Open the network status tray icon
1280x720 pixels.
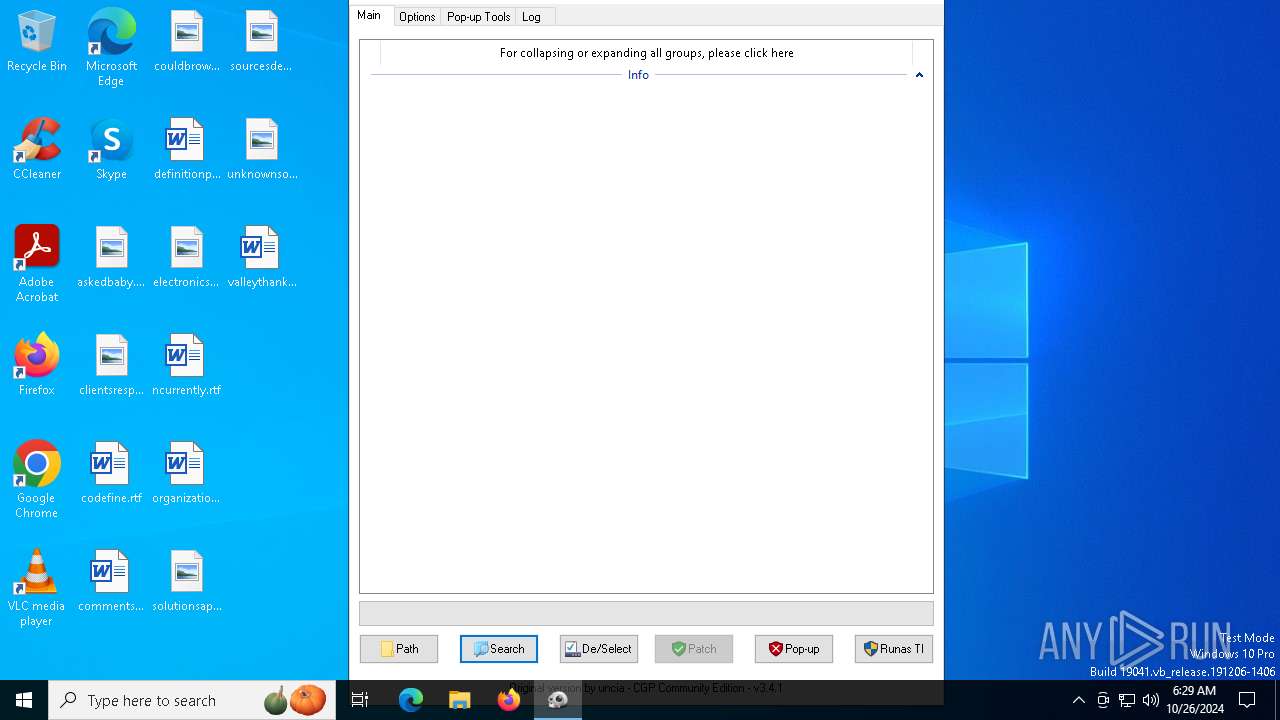click(1127, 700)
